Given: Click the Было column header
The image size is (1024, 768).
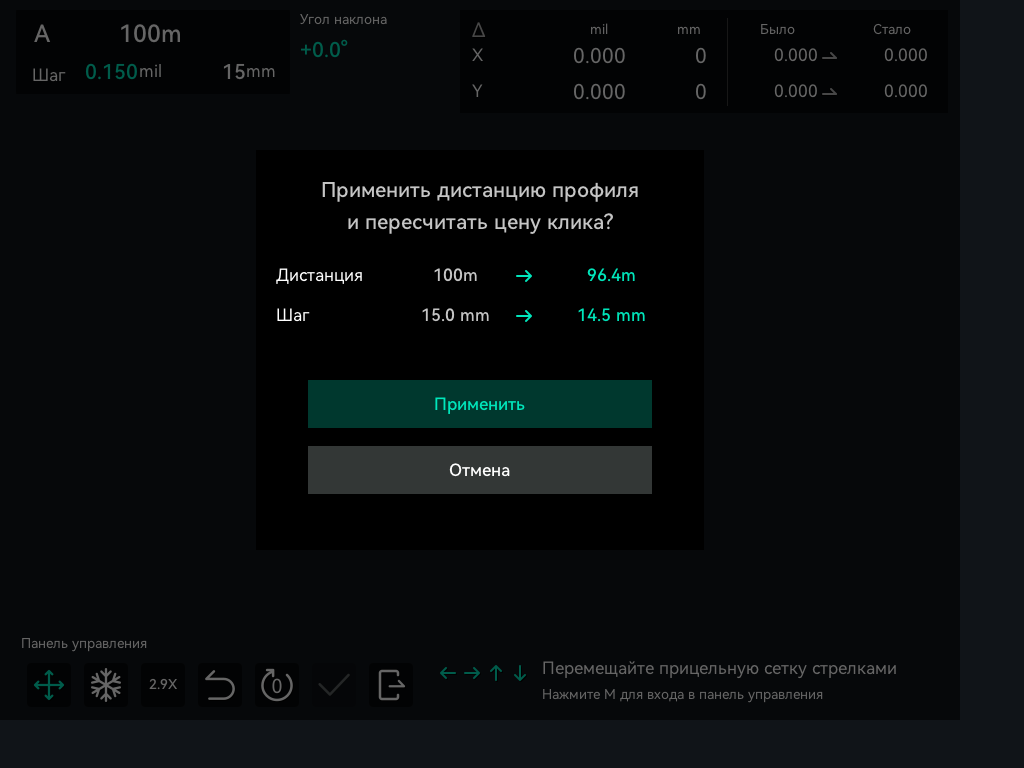Looking at the screenshot, I should click(x=777, y=29).
